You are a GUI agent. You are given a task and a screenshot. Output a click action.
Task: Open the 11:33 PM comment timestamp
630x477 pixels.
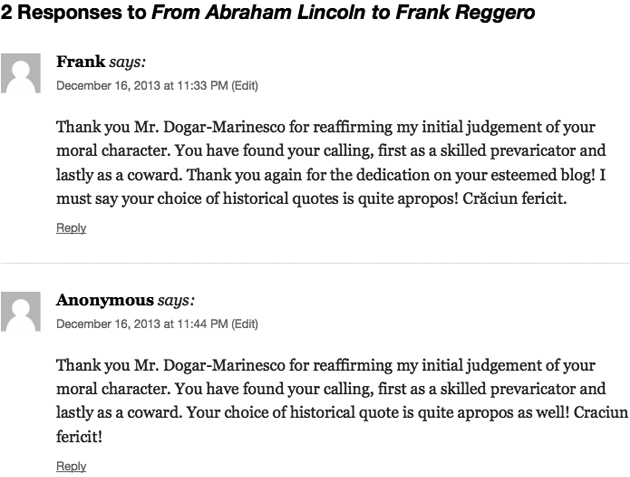point(141,86)
